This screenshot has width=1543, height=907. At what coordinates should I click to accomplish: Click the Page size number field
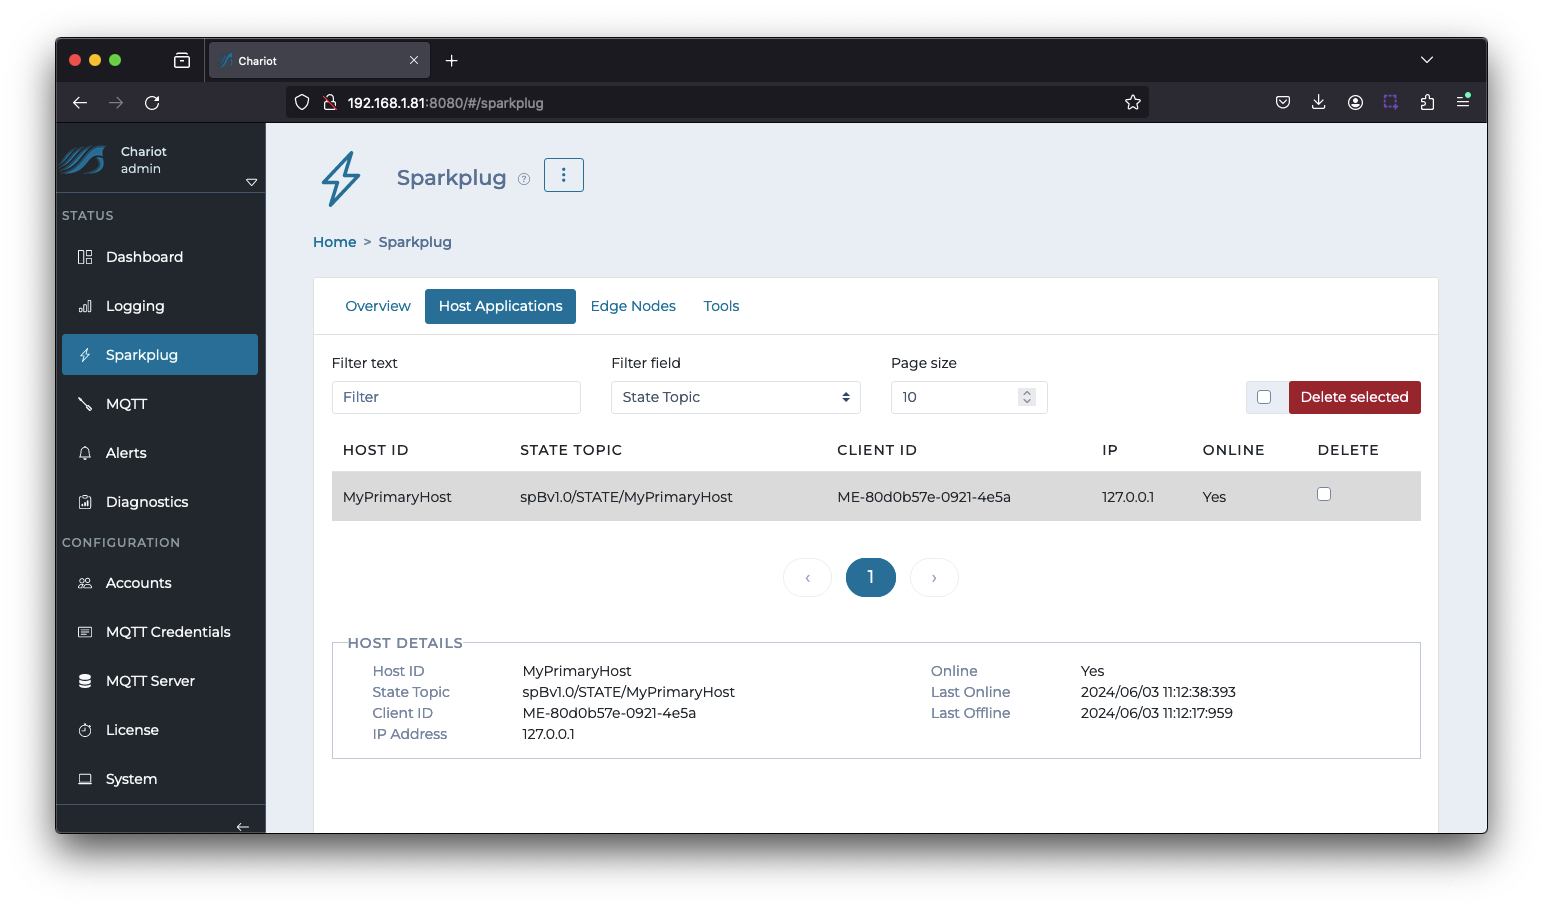tap(969, 397)
